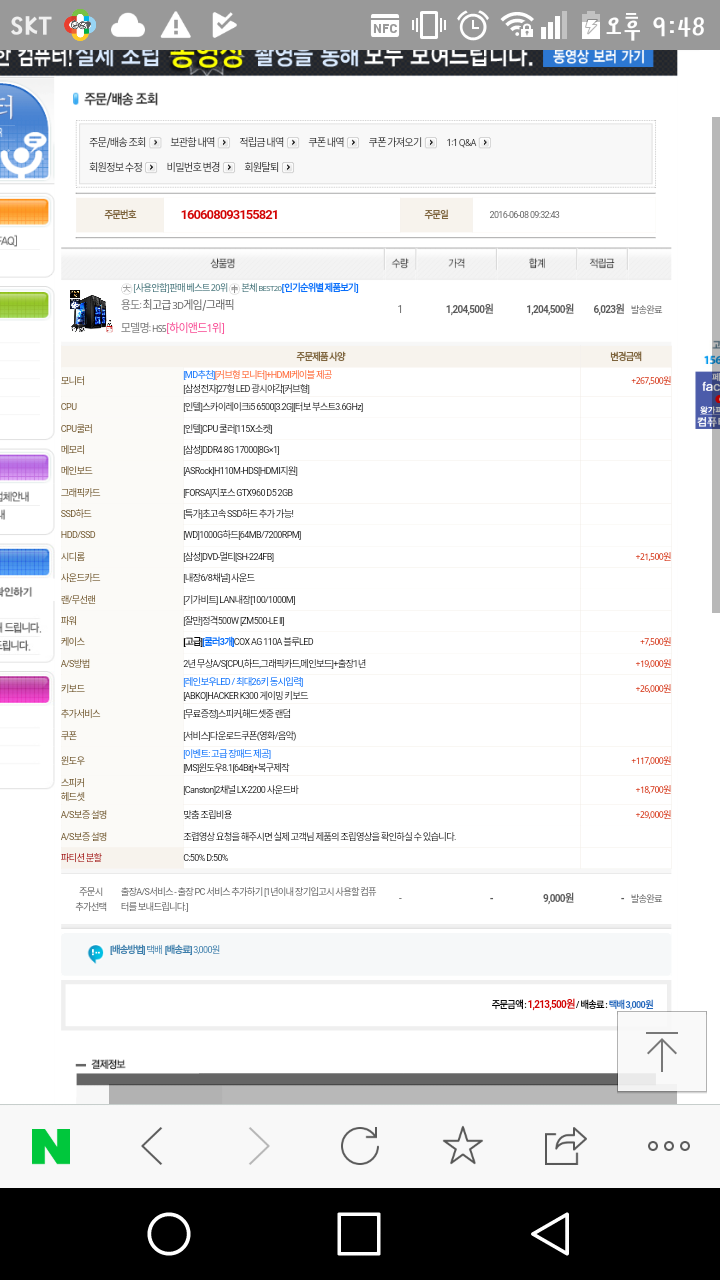
Task: Tap 동영상 보러 가기 banner button
Action: point(598,56)
